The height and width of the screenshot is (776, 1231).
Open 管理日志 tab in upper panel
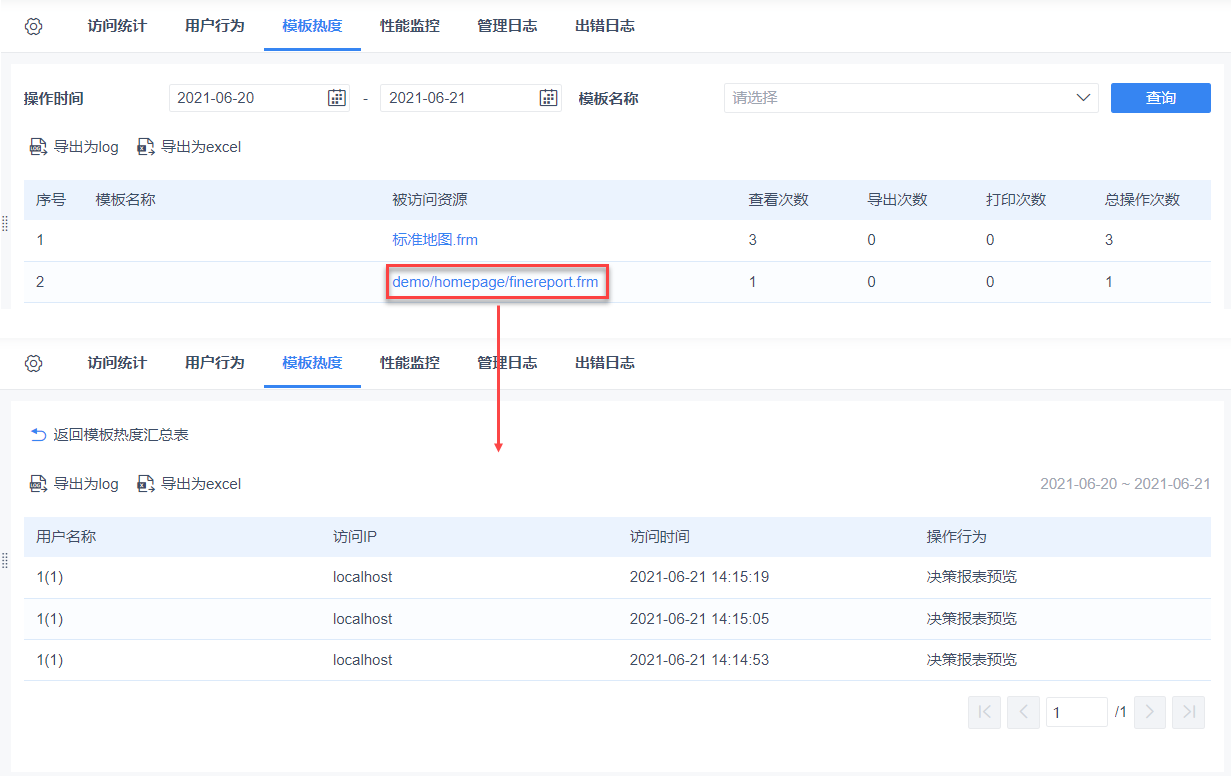[508, 26]
